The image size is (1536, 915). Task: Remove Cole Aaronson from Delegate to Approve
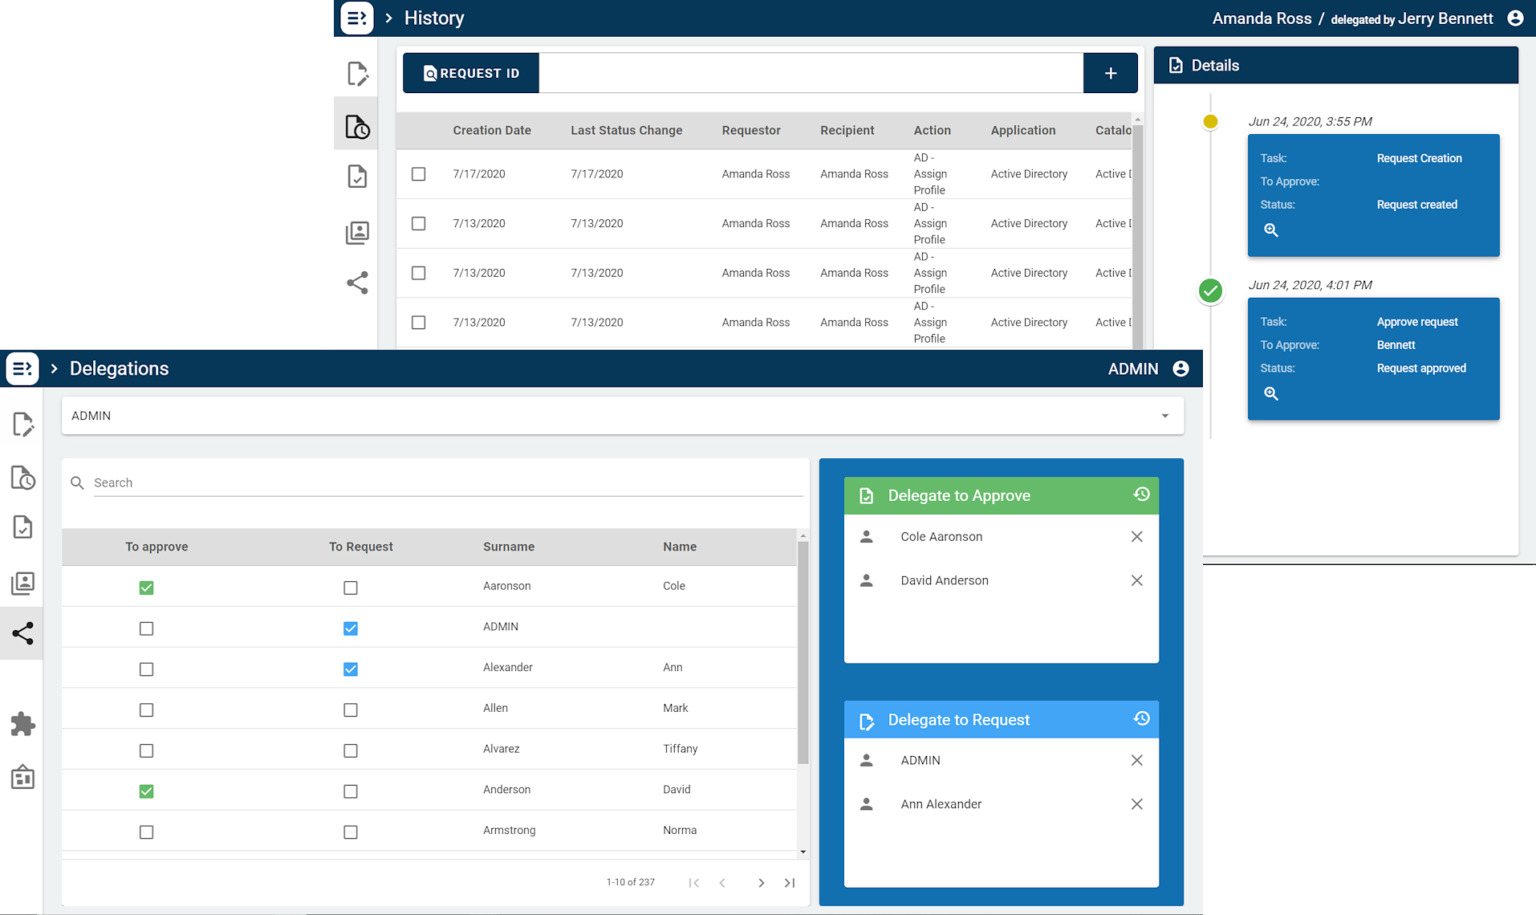tap(1137, 536)
